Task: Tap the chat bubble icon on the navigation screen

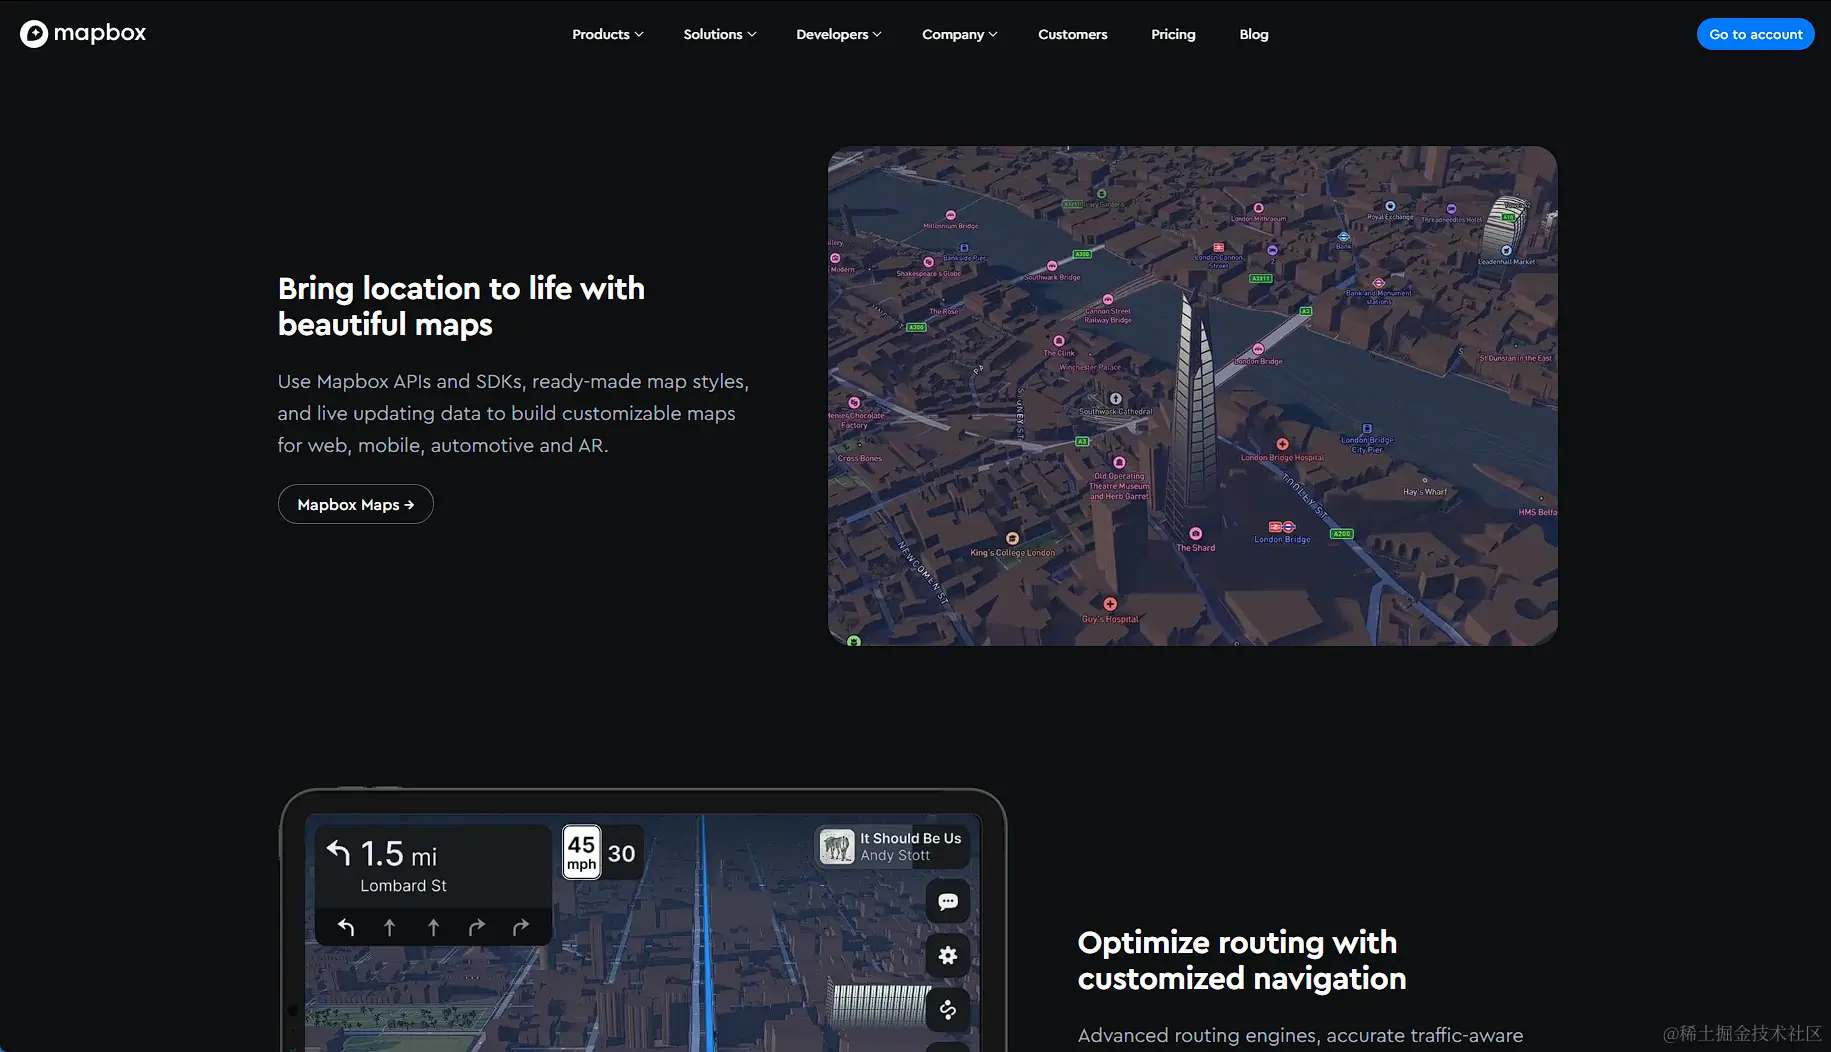Action: 947,901
